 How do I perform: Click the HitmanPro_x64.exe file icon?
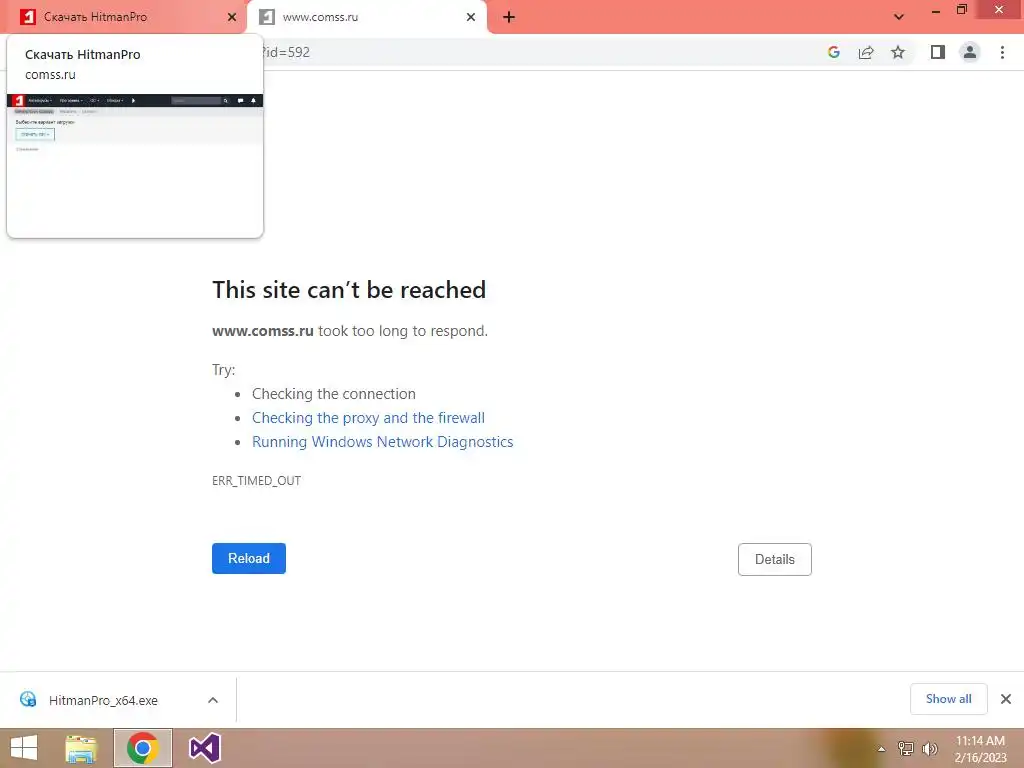[28, 699]
